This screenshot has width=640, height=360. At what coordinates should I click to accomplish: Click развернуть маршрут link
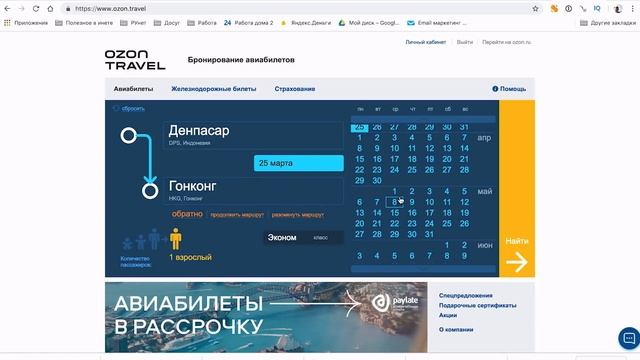click(298, 215)
